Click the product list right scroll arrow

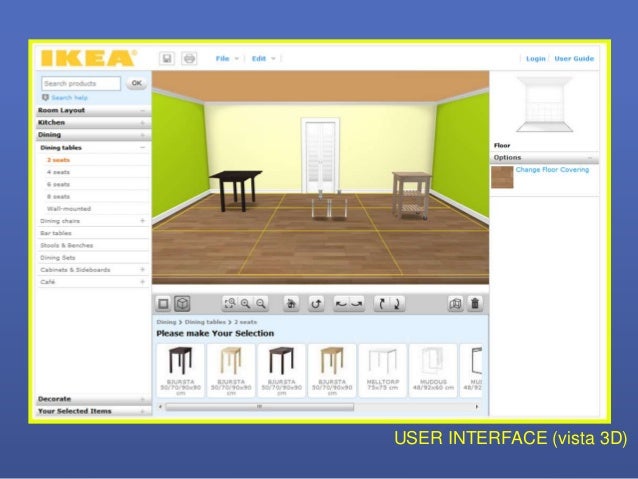(477, 407)
